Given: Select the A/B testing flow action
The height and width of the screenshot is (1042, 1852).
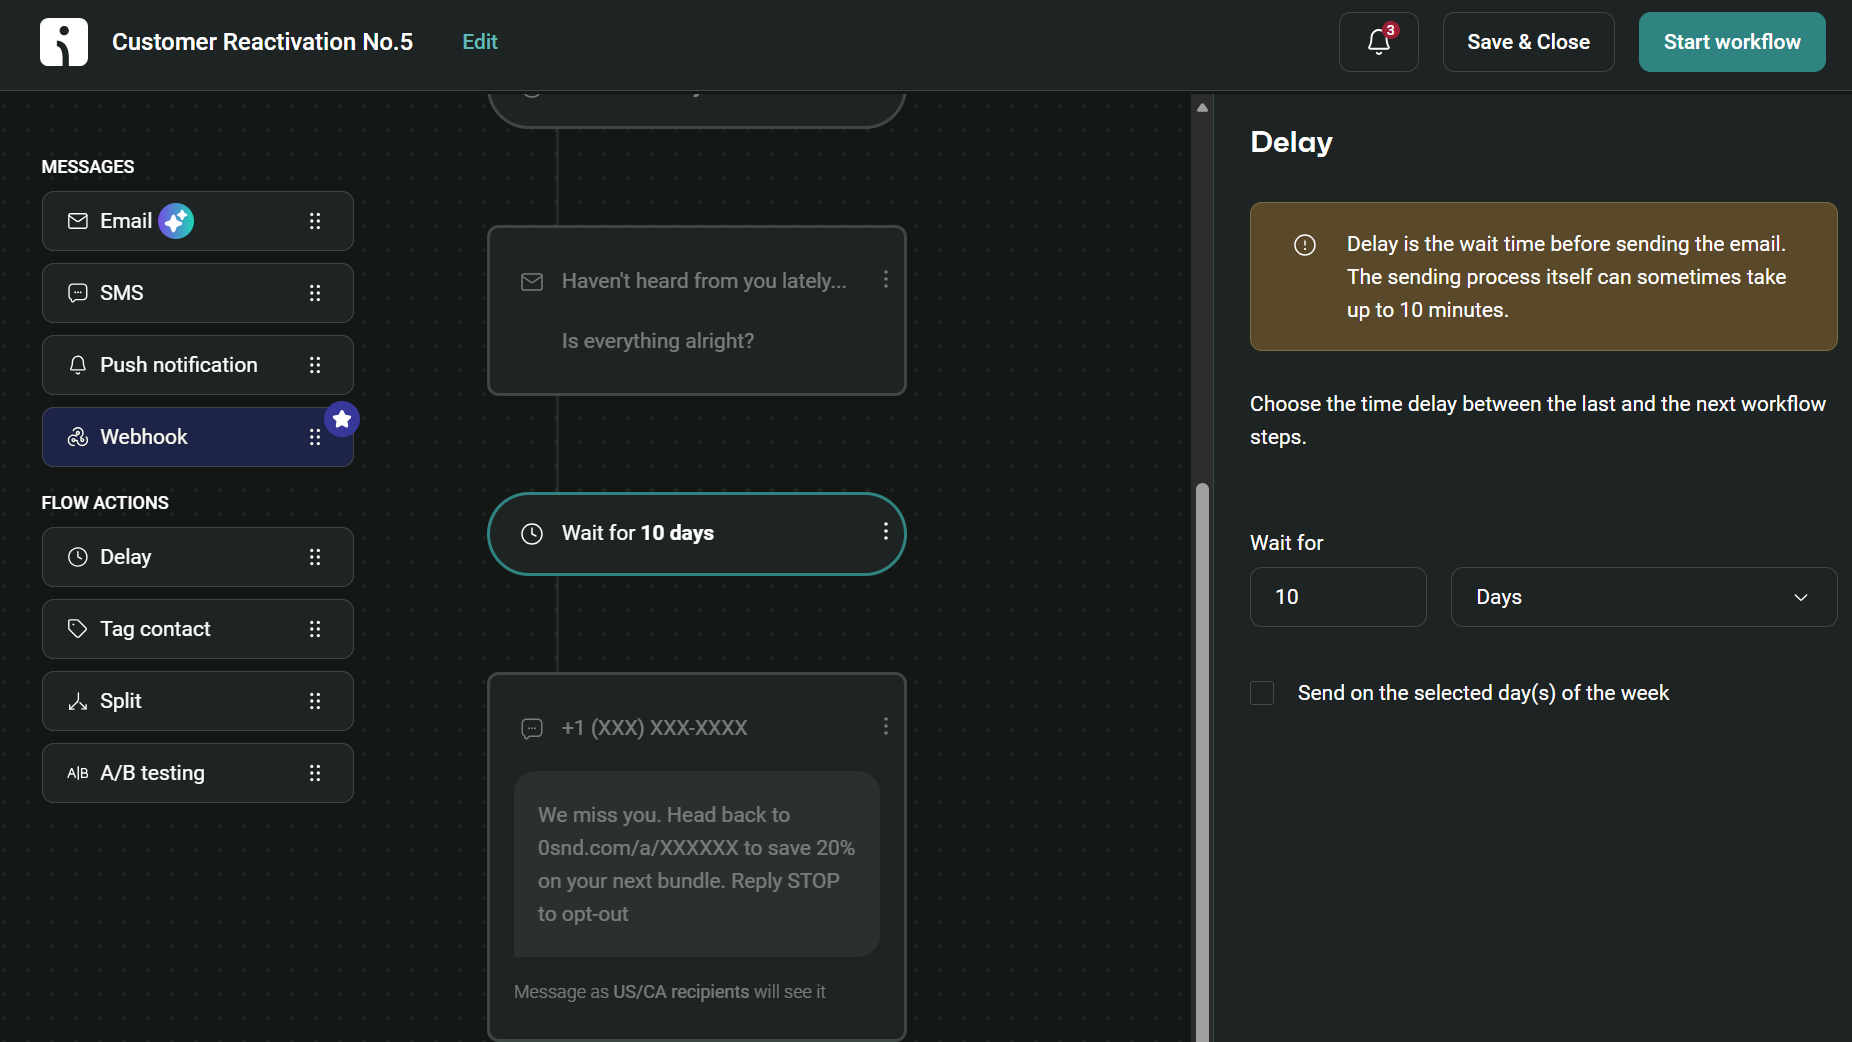Looking at the screenshot, I should coord(198,773).
